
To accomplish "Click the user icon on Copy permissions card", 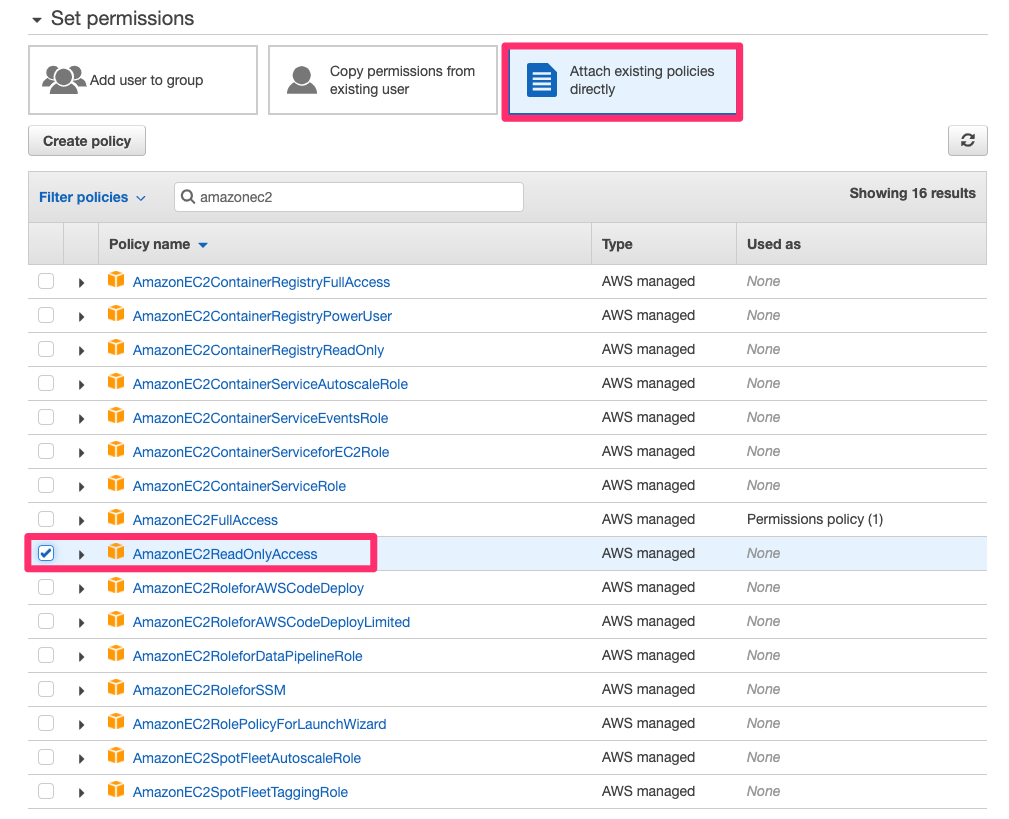I will pyautogui.click(x=301, y=80).
